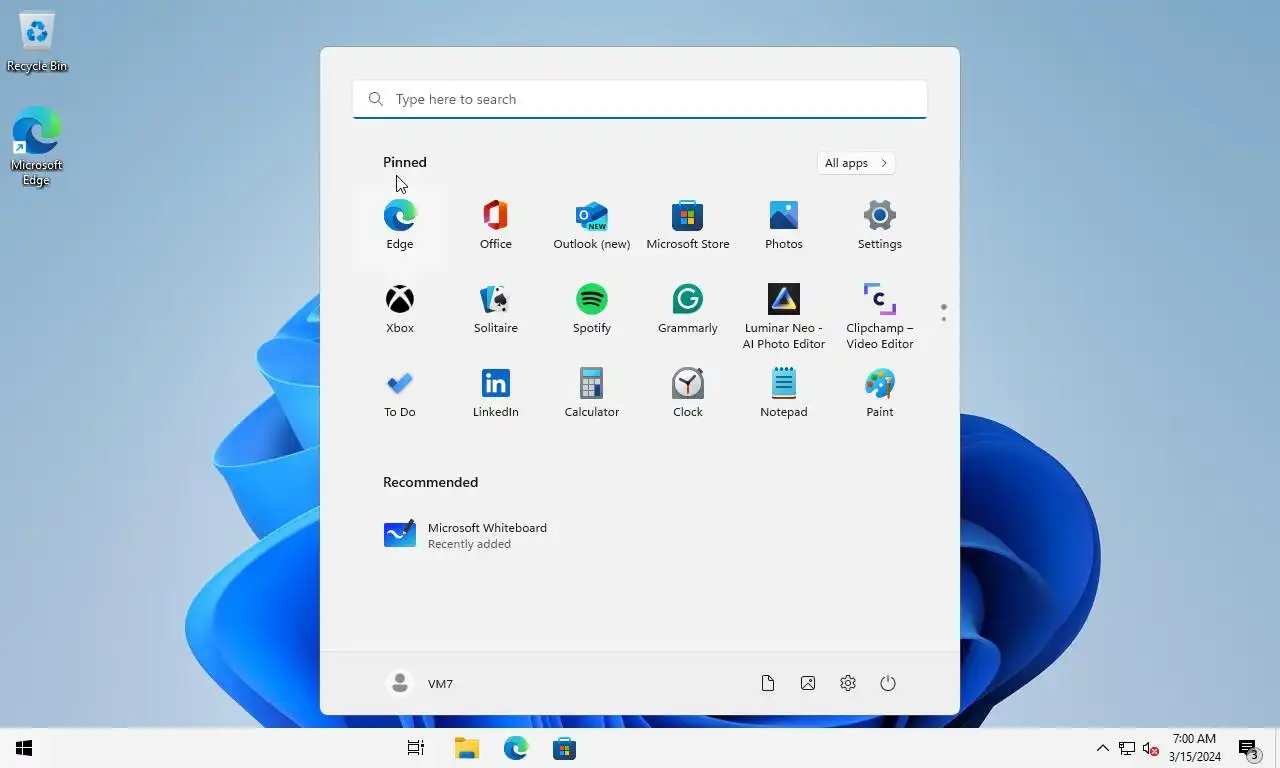Open Task View on the taskbar

pos(416,748)
